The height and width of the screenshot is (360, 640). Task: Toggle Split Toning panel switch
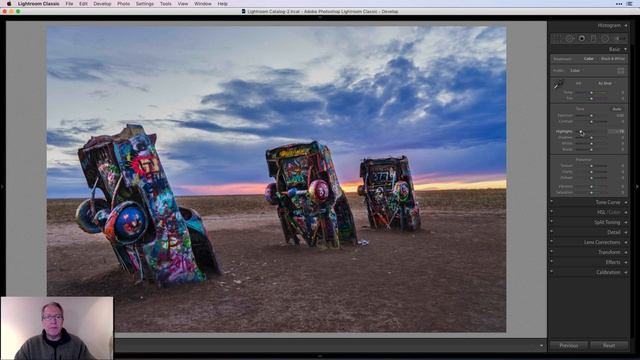(x=551, y=221)
